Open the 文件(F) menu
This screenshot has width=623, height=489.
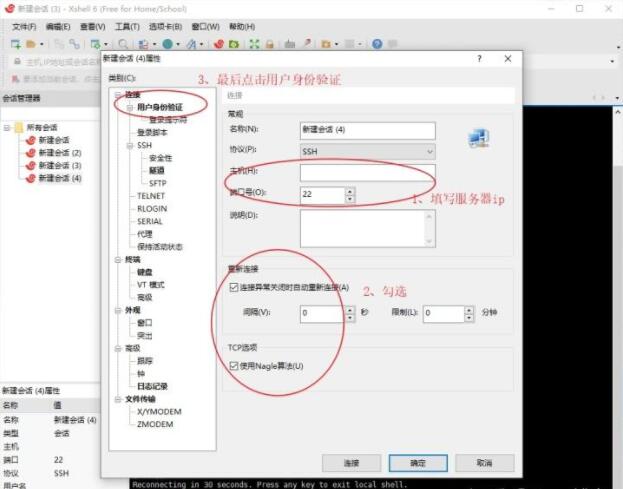(x=24, y=27)
